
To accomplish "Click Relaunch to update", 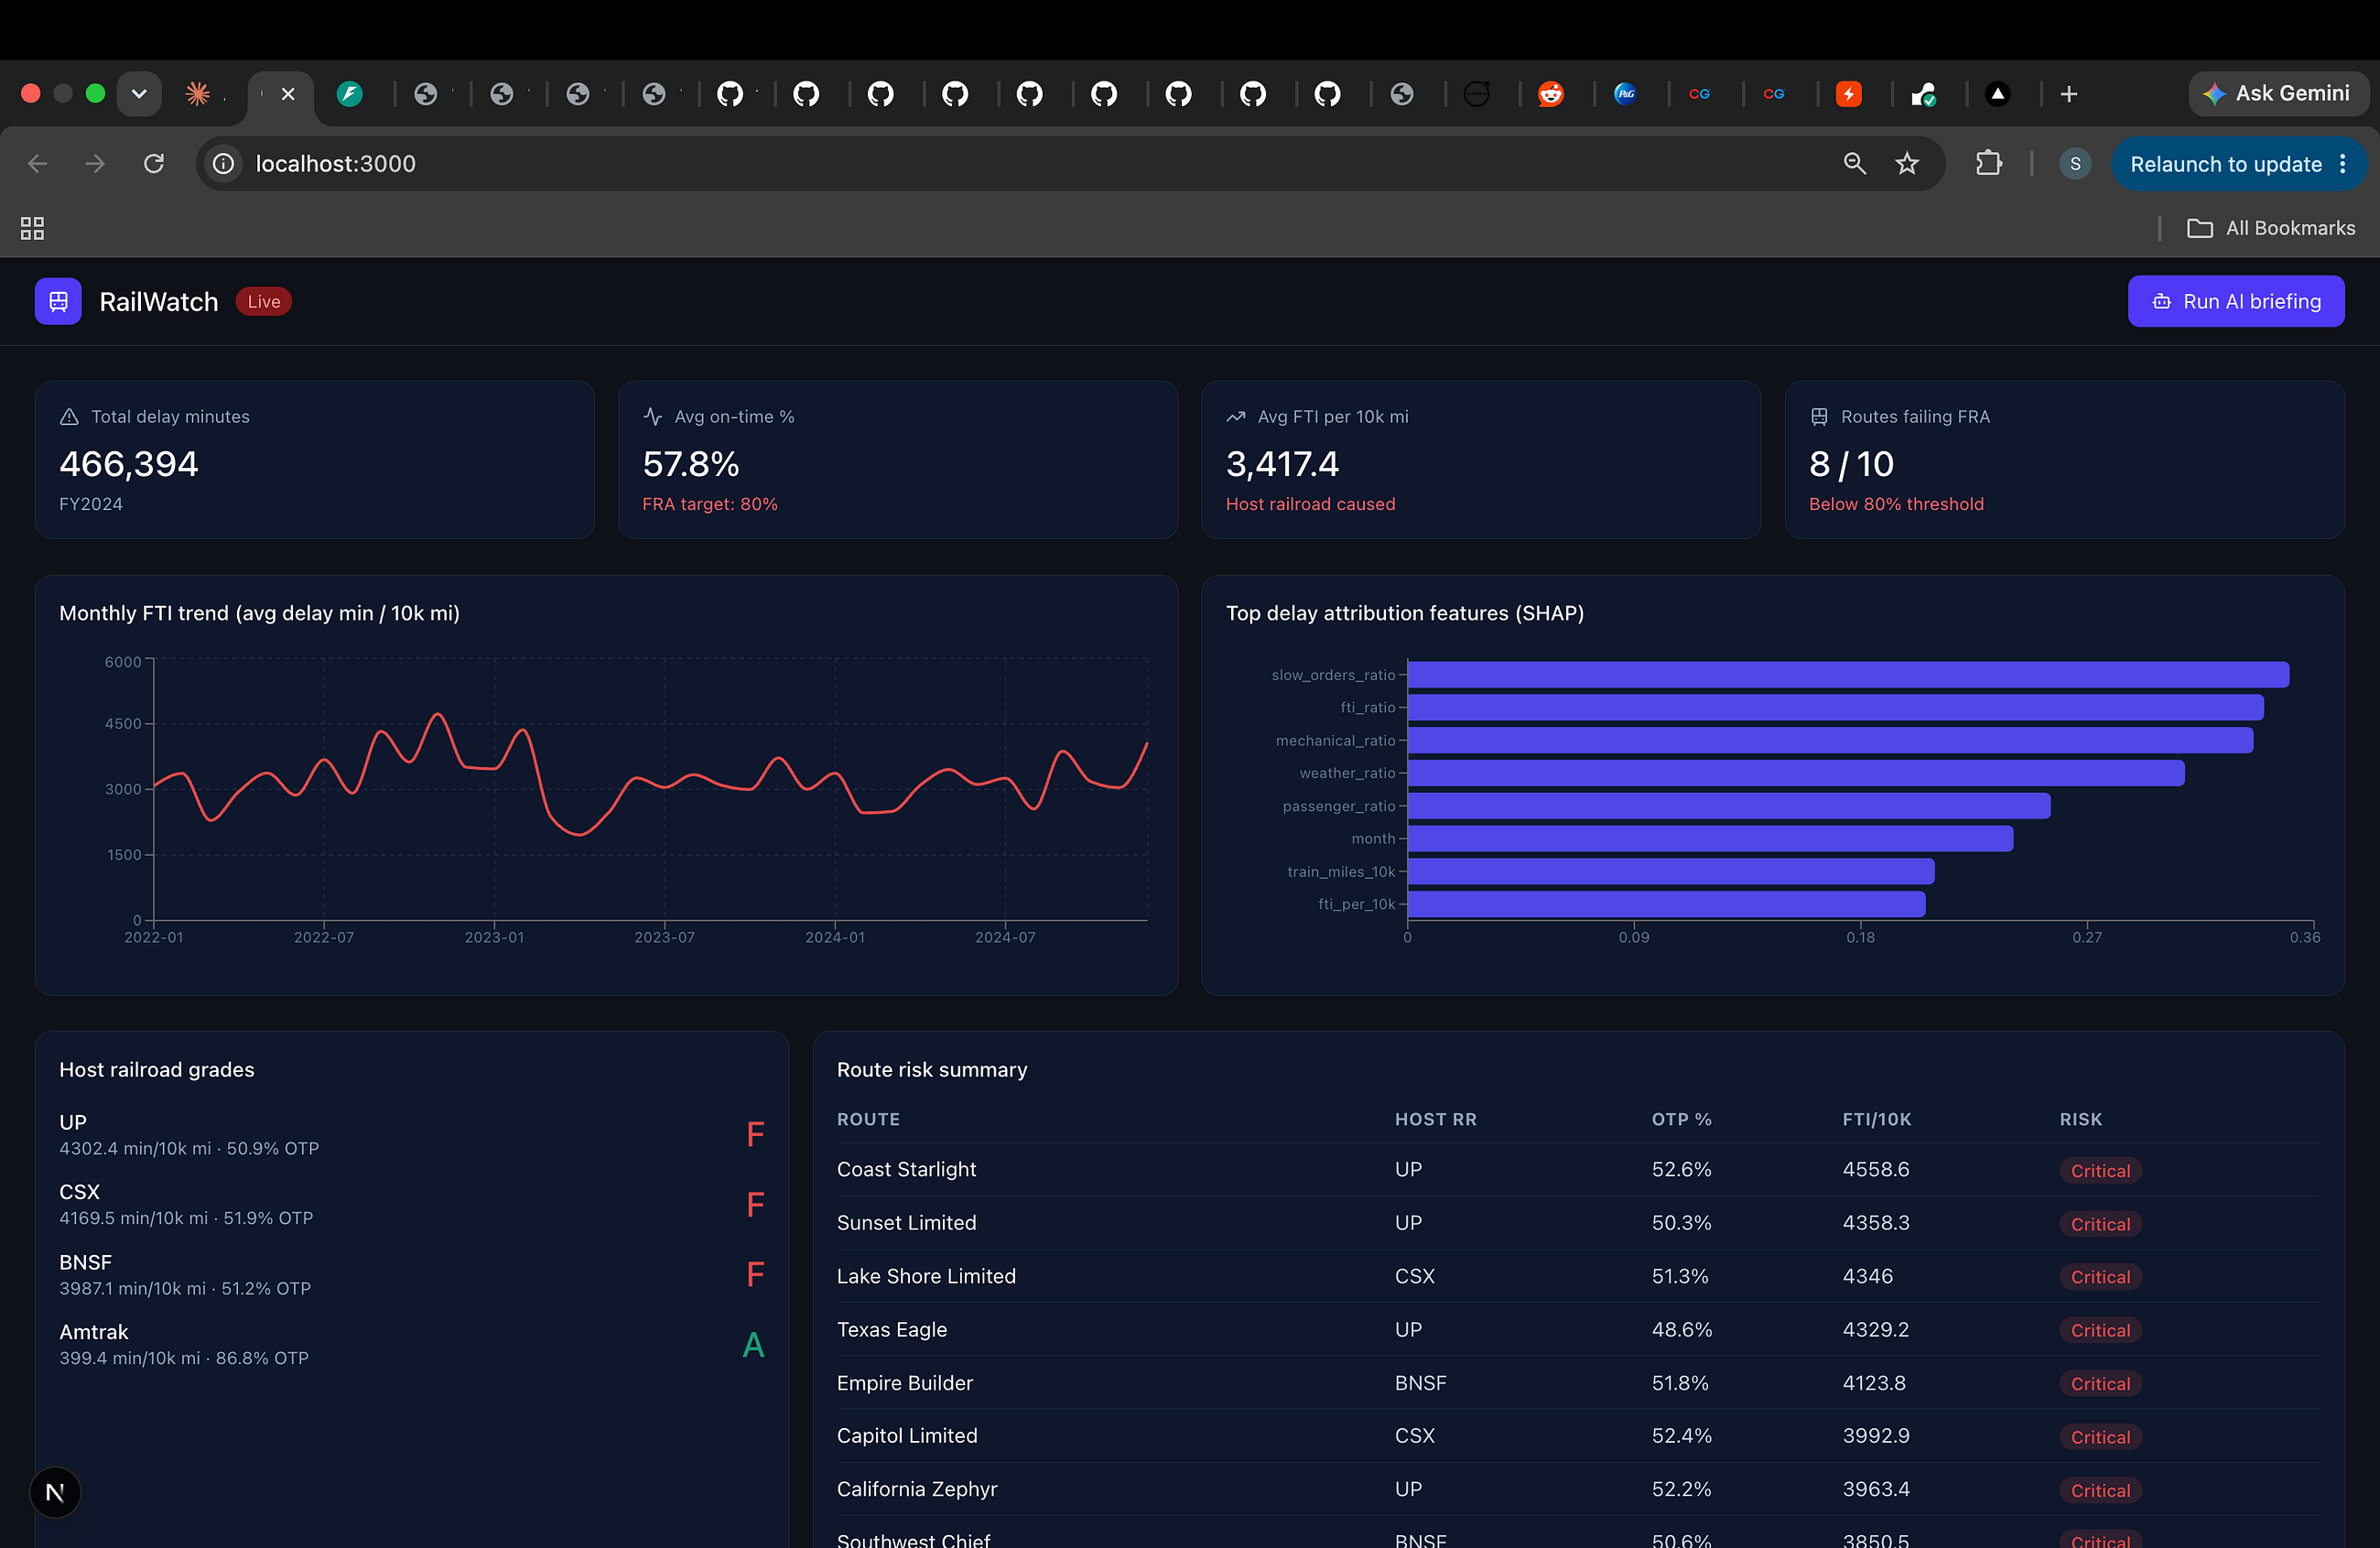I will (2225, 164).
